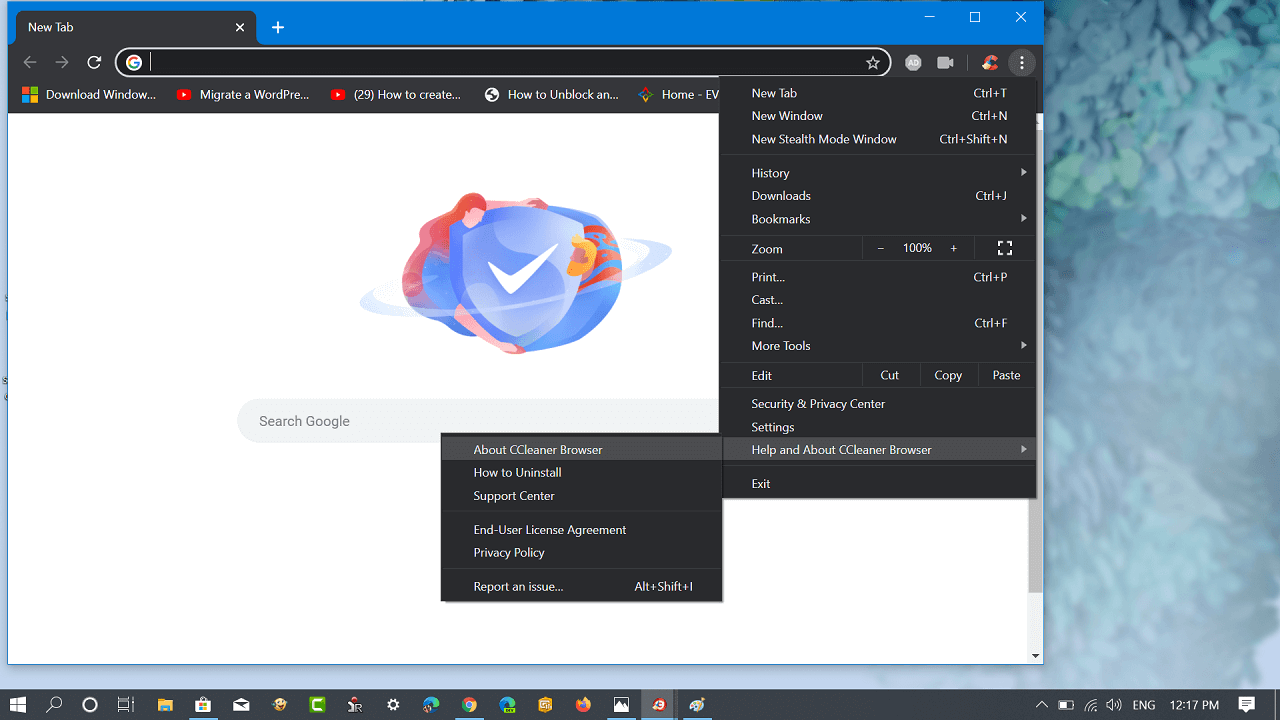The image size is (1280, 720).
Task: Open Task View on taskbar
Action: (x=126, y=705)
